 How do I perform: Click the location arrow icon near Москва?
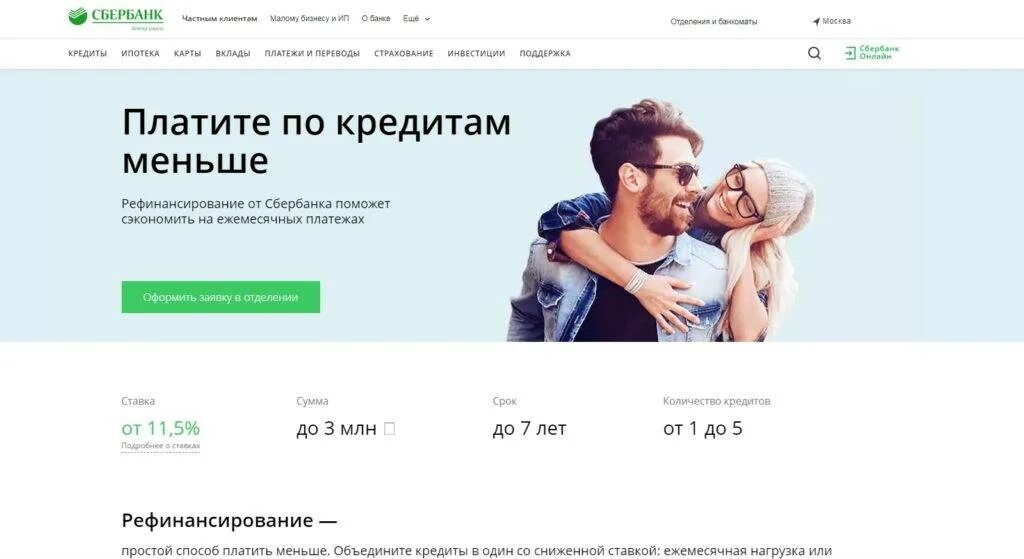[816, 22]
